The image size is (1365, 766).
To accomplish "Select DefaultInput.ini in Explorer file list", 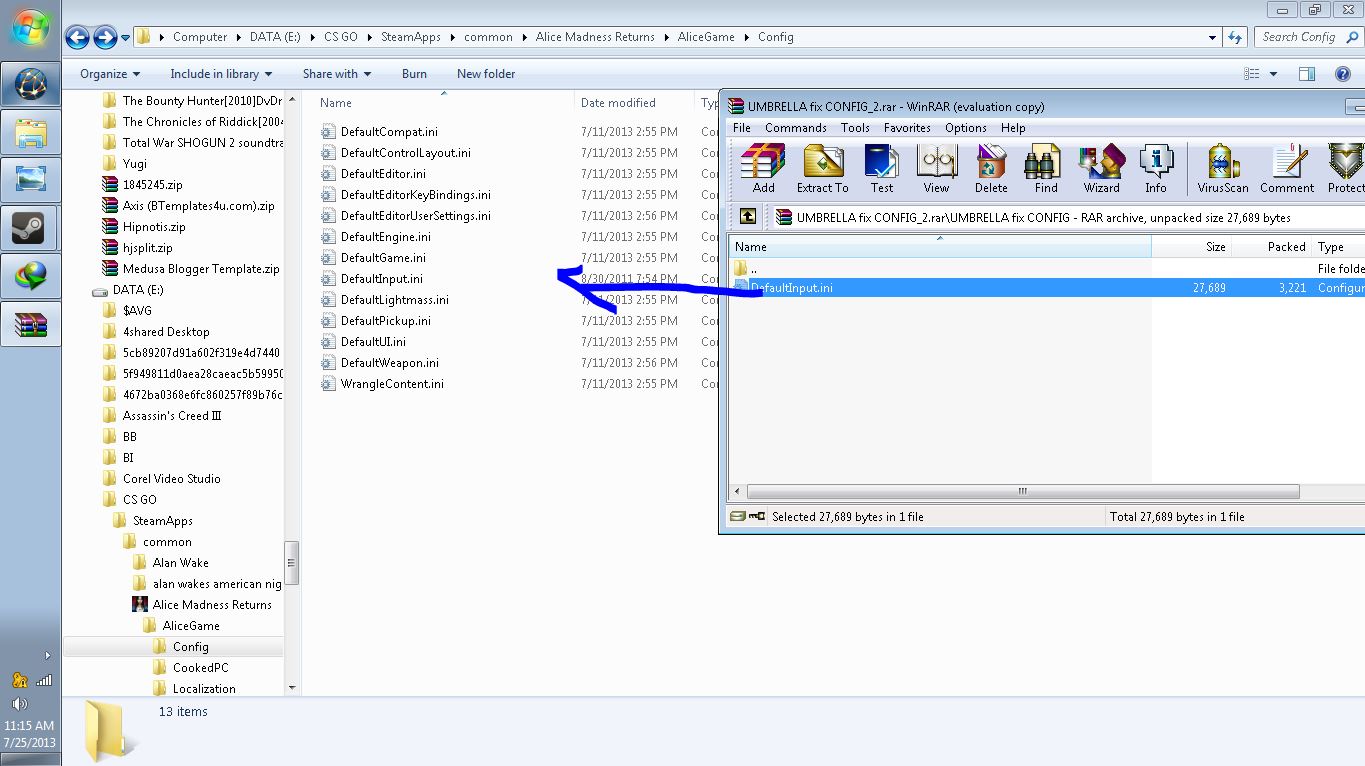I will [x=382, y=279].
